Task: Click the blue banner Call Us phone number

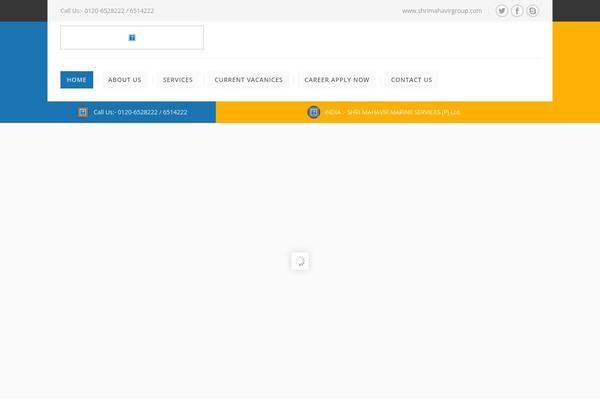Action: [x=140, y=112]
